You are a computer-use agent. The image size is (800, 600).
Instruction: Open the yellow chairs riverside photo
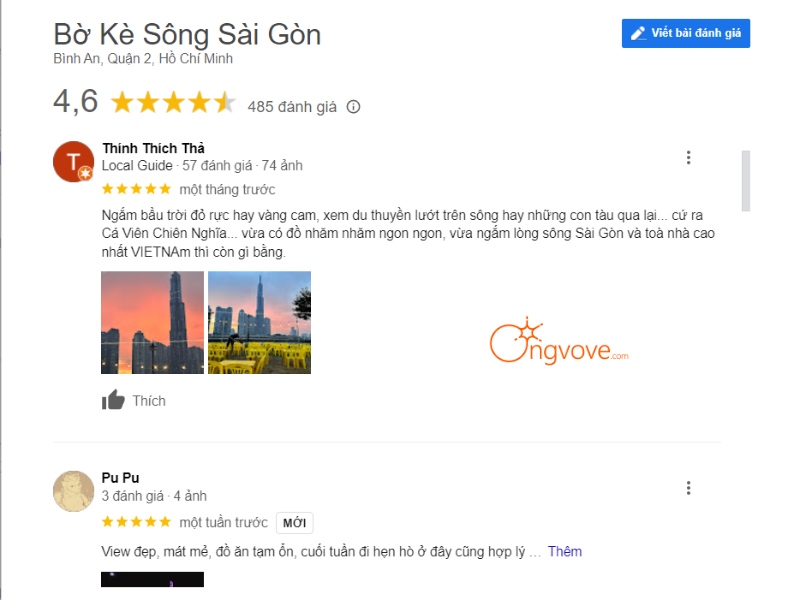tap(259, 322)
